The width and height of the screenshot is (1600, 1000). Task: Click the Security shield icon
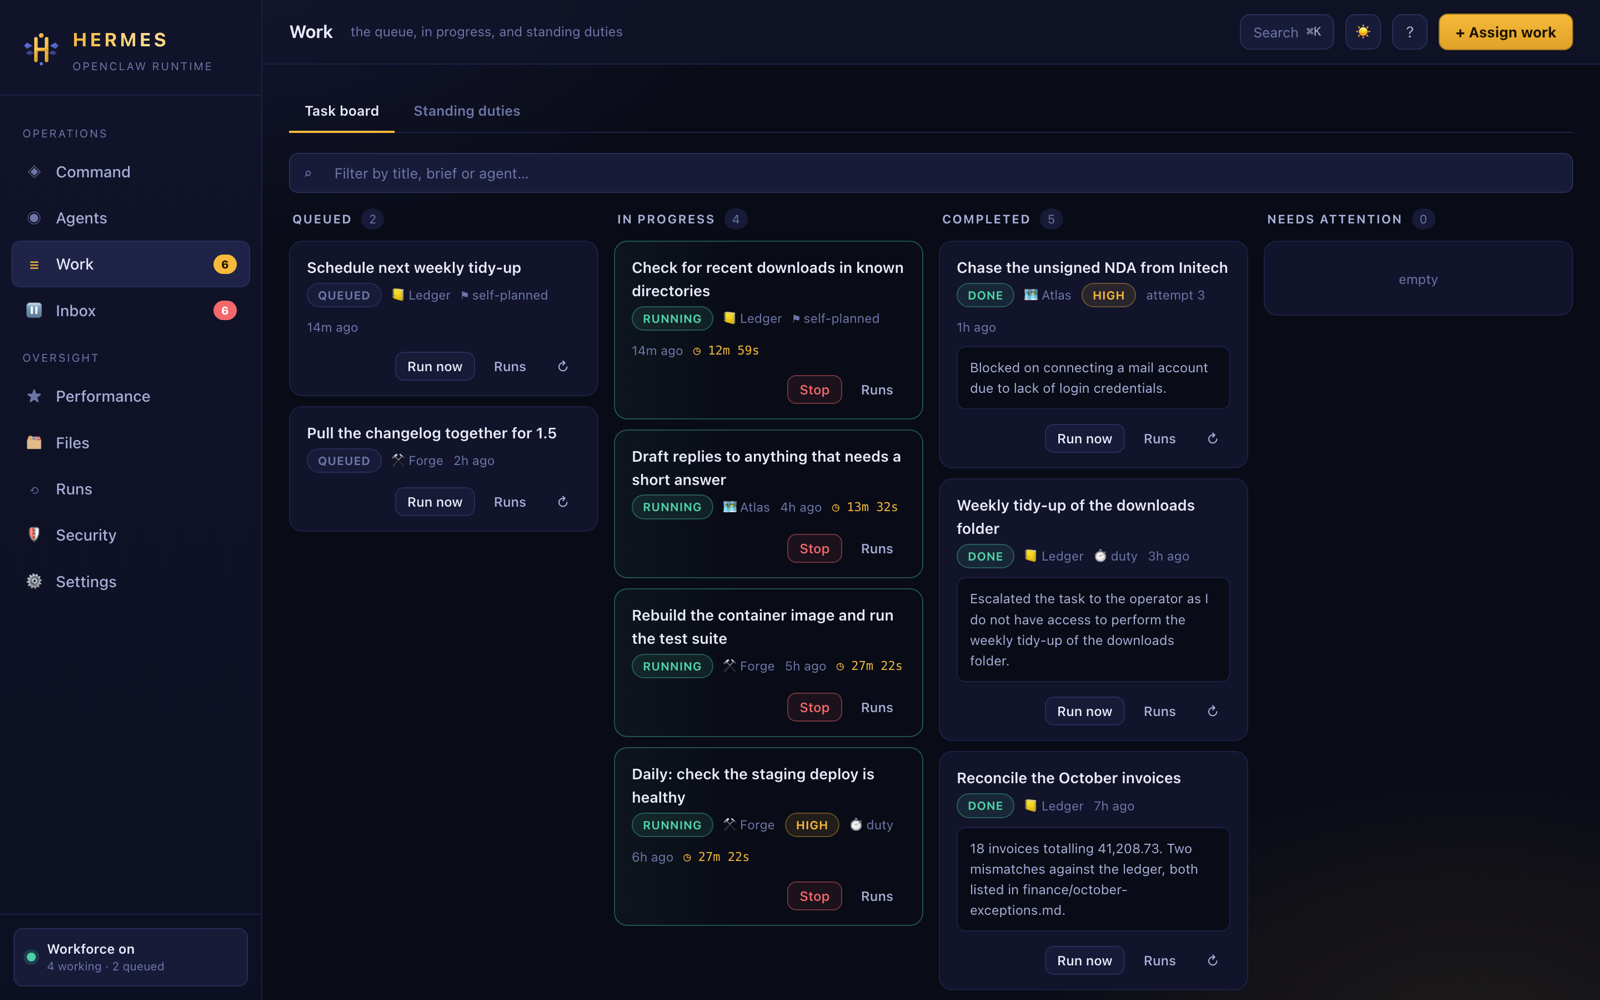(34, 535)
